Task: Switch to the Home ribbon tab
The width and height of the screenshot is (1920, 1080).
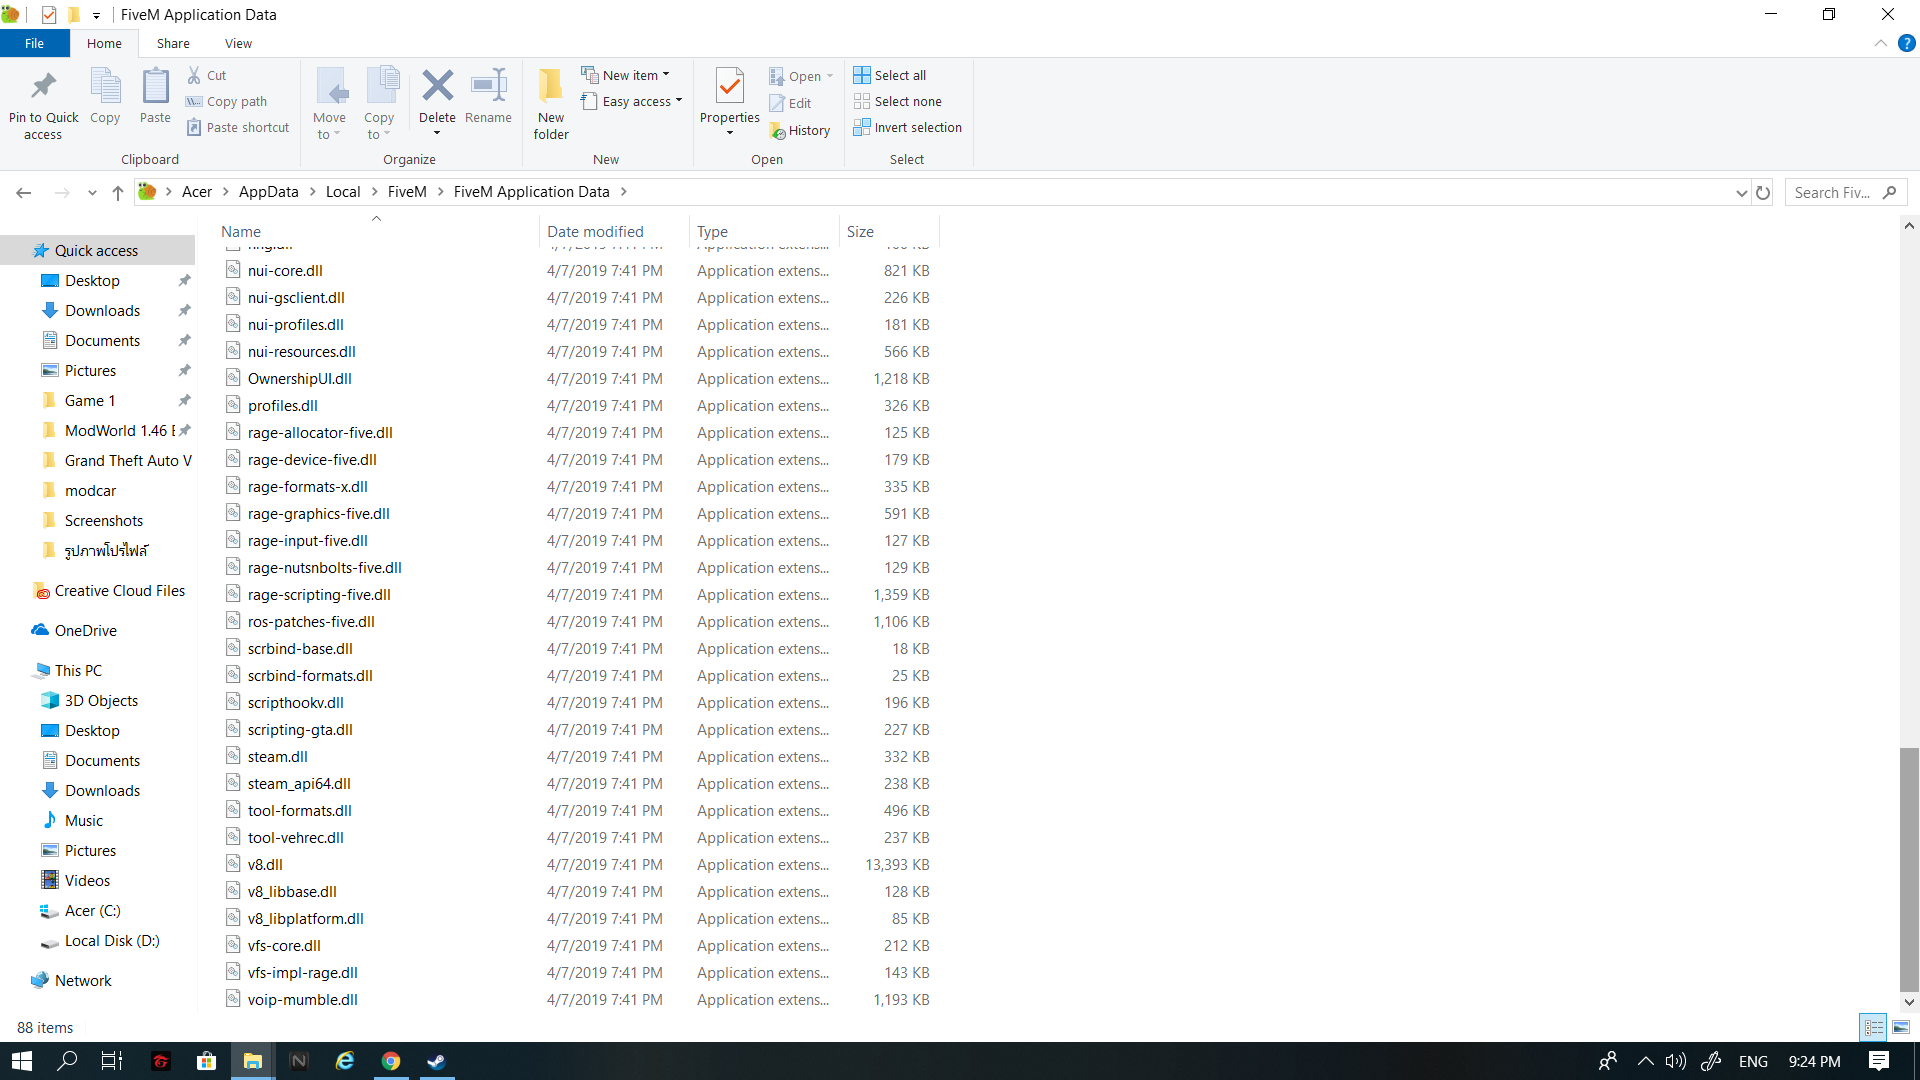Action: point(104,43)
